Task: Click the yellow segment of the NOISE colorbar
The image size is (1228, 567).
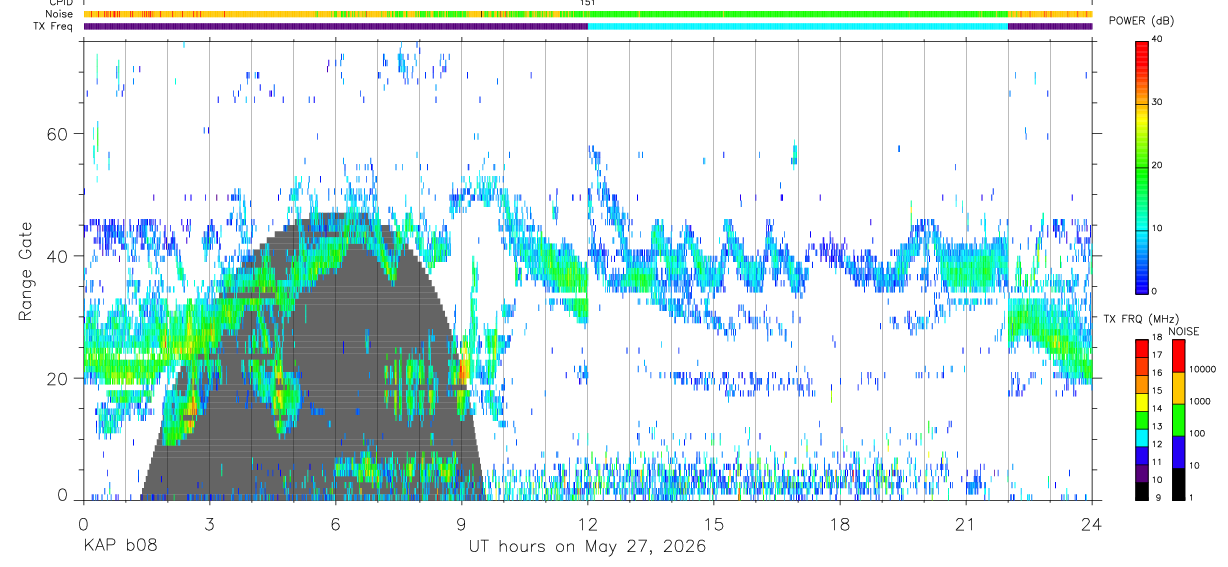Action: coord(1178,388)
